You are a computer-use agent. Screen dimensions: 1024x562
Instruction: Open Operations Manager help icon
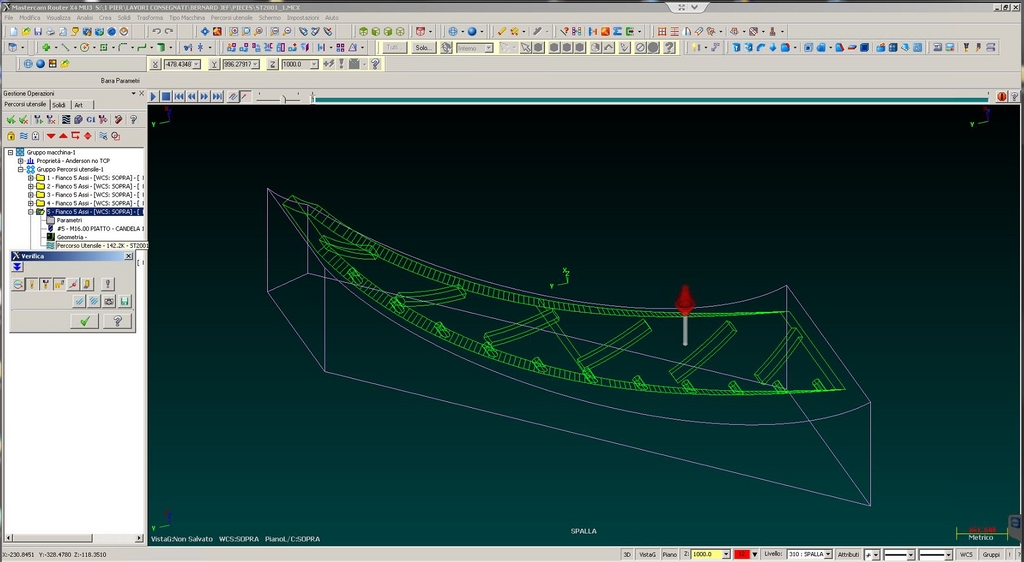coord(133,119)
